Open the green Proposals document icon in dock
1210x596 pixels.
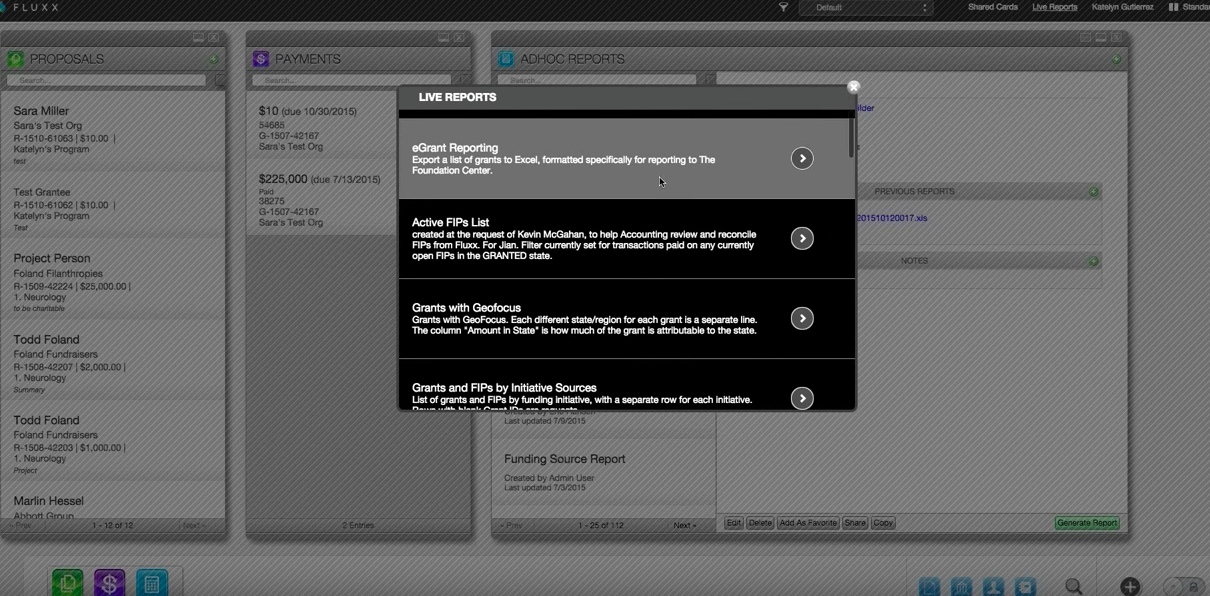point(66,582)
